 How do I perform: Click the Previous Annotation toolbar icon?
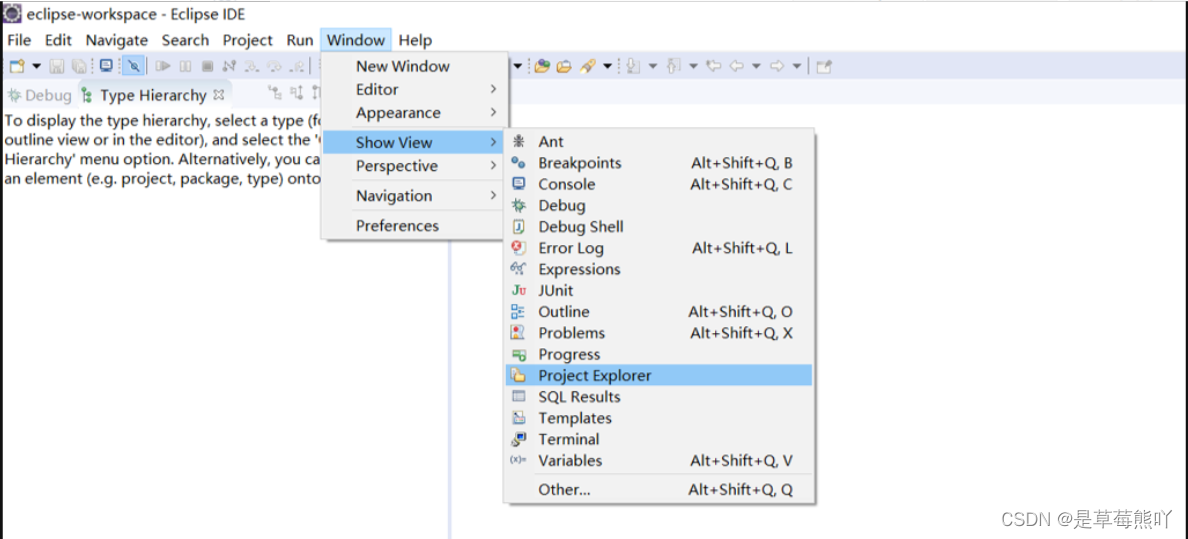click(x=673, y=66)
